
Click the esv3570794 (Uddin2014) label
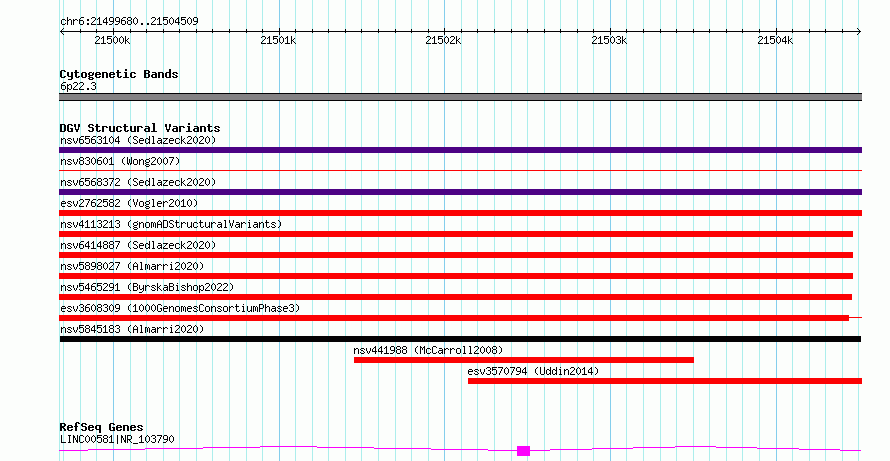(x=533, y=371)
